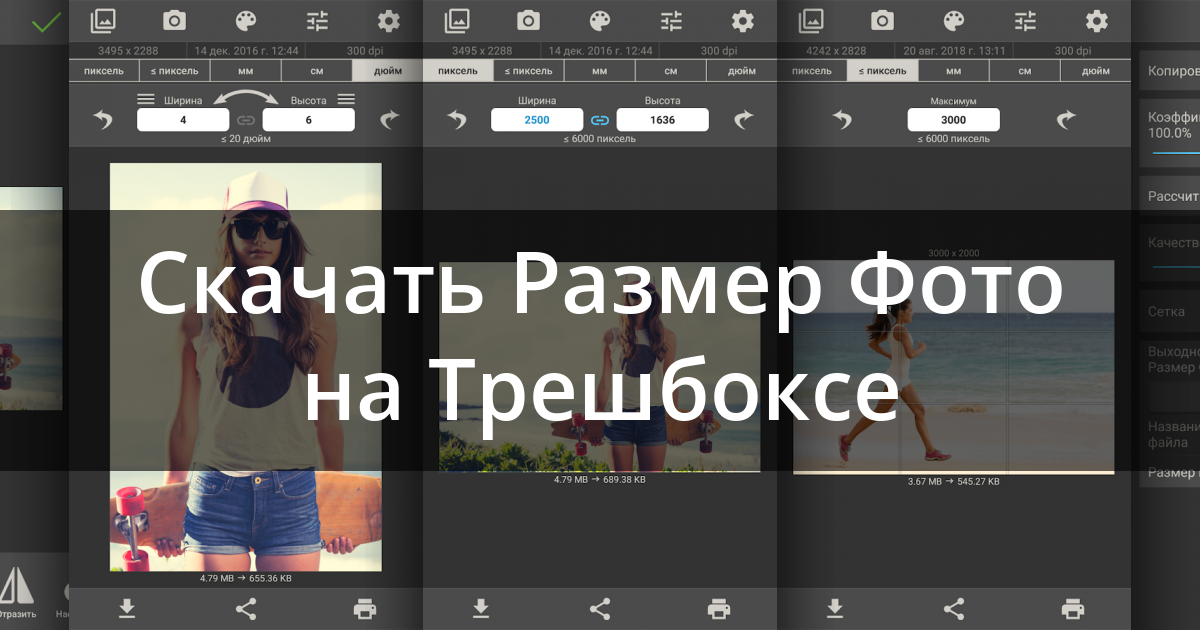Screen dimensions: 1200x630
Task: Open settings gear in the Максимум 3000 screen
Action: pos(1096,20)
